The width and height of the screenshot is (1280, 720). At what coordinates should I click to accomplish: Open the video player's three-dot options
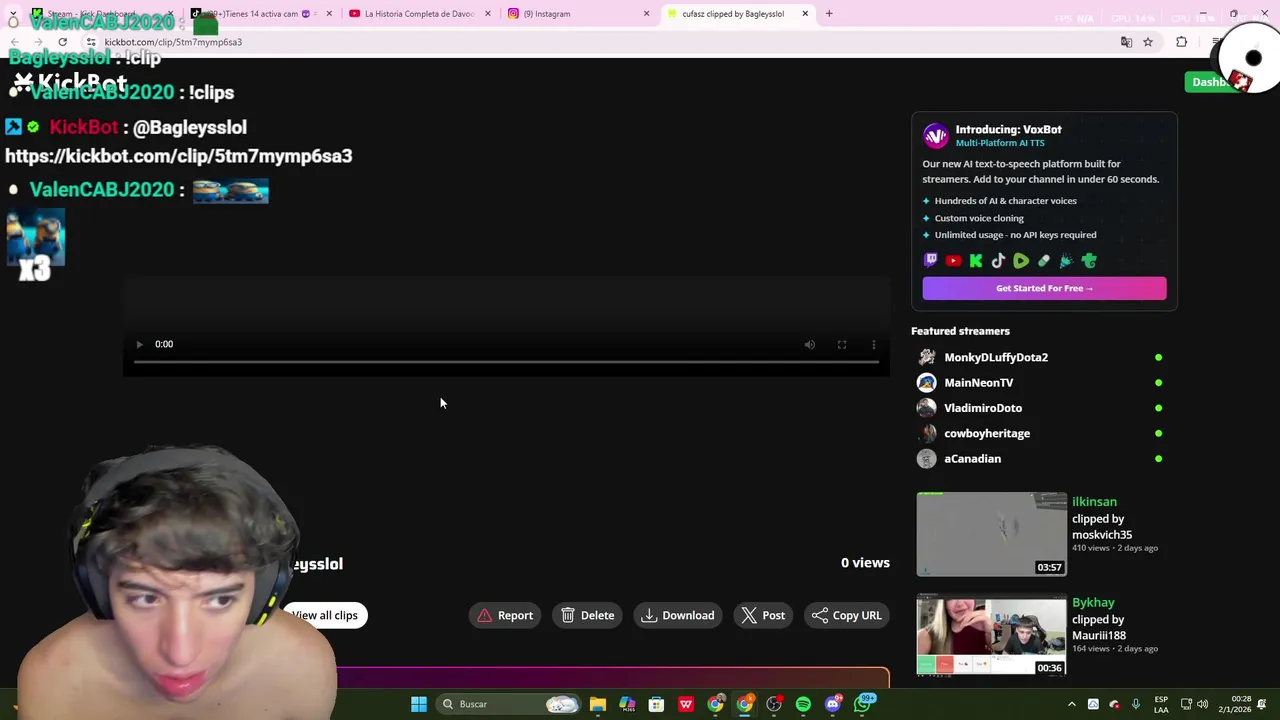click(874, 344)
